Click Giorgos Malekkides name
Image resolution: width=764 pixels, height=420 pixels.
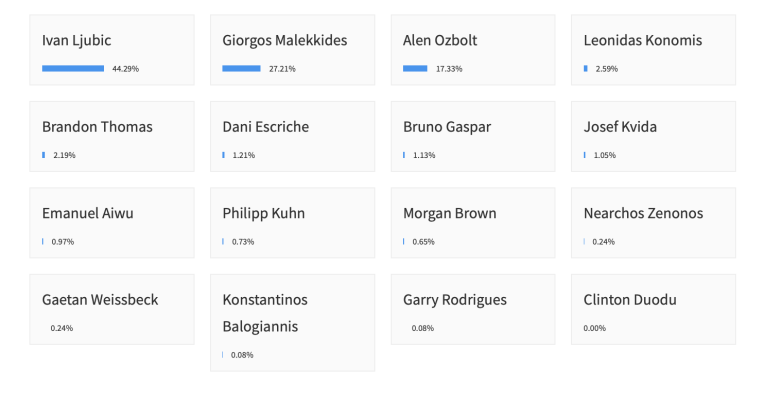tap(285, 40)
